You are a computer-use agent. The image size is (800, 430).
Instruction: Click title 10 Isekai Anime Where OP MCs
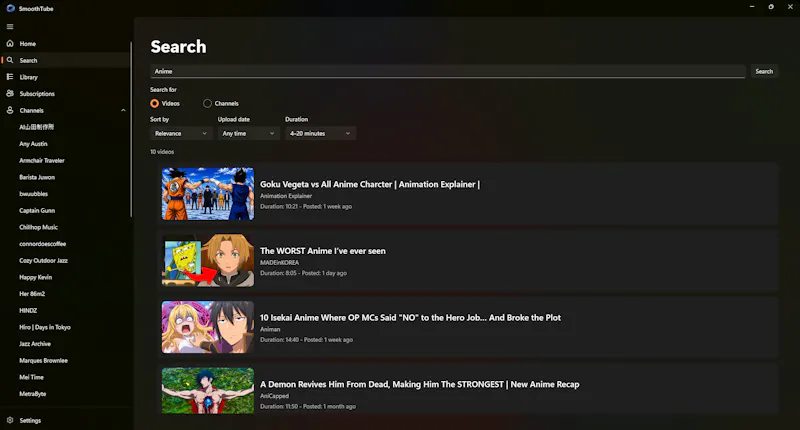pos(410,318)
